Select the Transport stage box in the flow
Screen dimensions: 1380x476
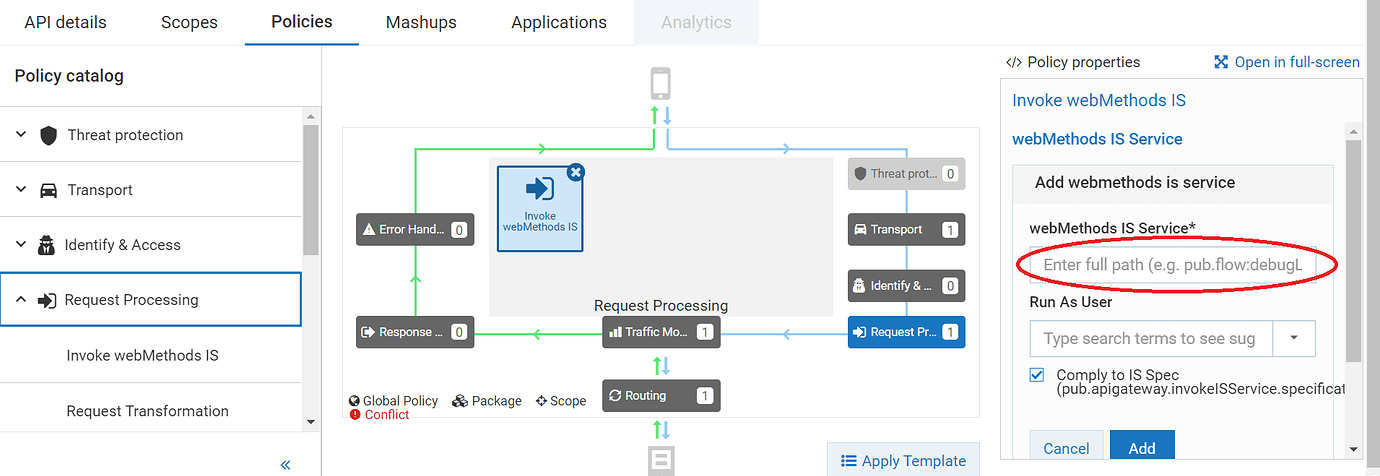pos(906,229)
